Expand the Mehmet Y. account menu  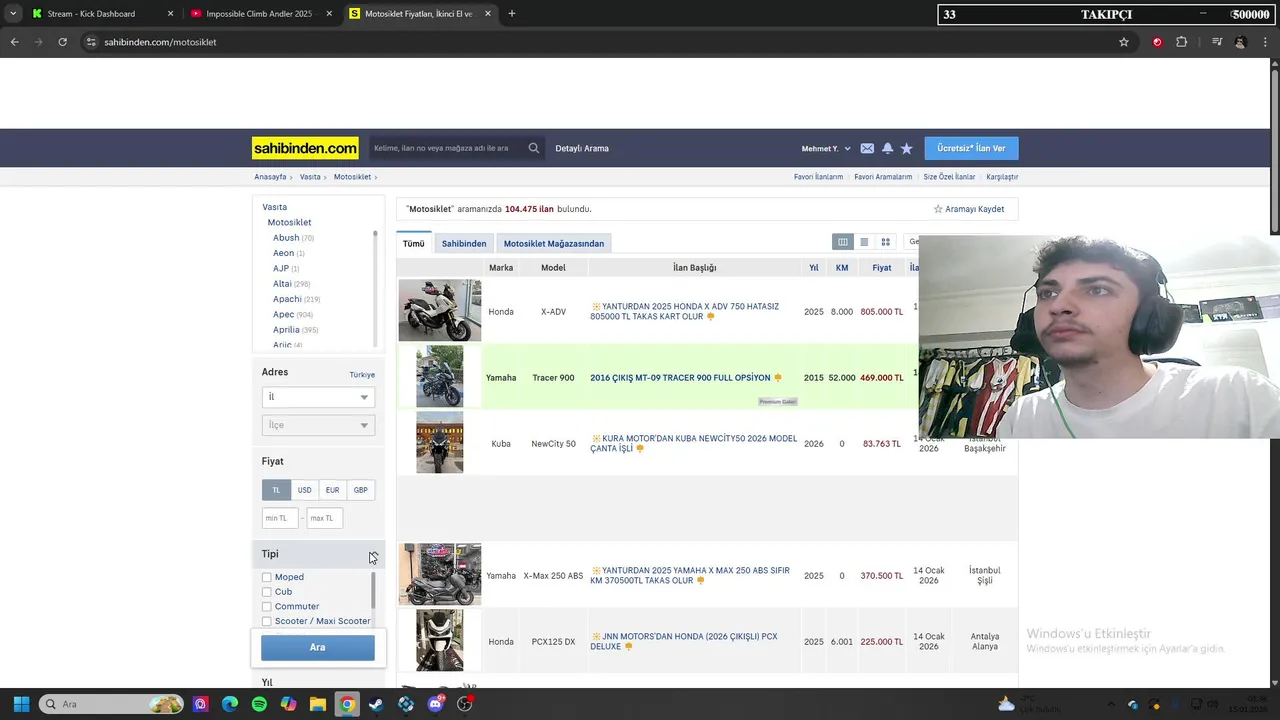click(x=826, y=148)
